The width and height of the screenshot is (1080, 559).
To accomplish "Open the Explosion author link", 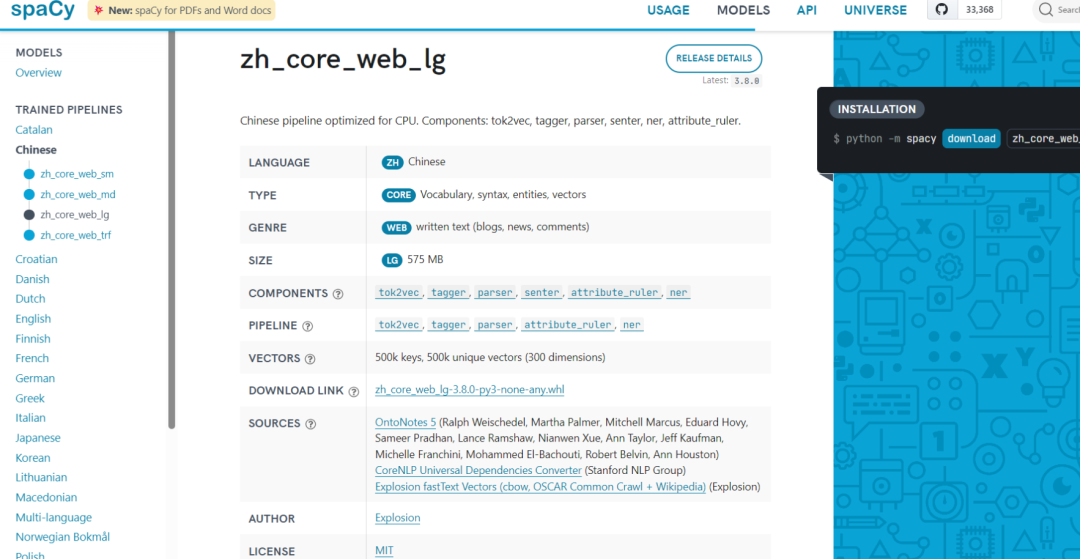I will pos(397,518).
